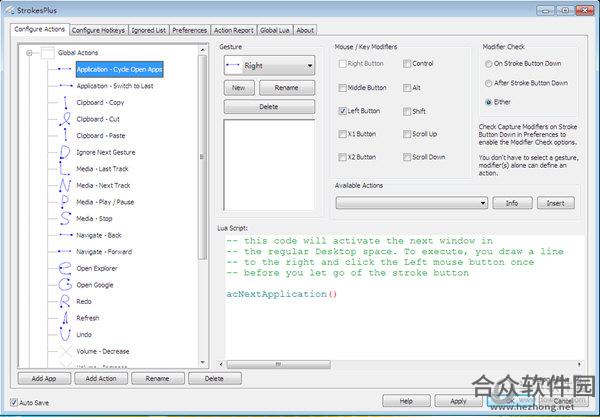The image size is (600, 417).
Task: Select On Stroke Button Down radio option
Action: pos(488,64)
